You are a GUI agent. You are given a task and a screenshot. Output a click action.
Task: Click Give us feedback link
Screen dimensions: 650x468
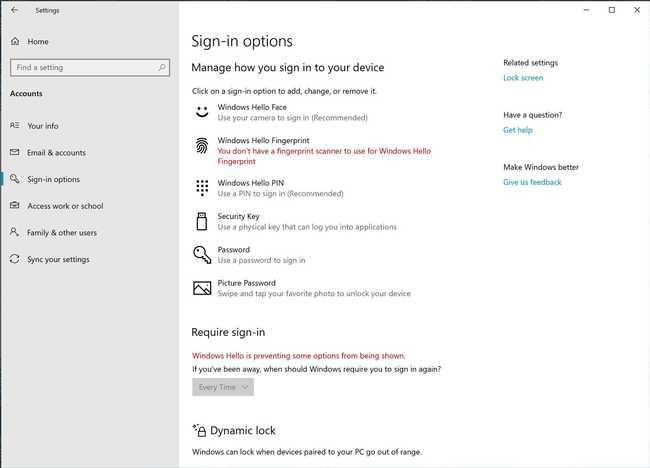pos(532,182)
